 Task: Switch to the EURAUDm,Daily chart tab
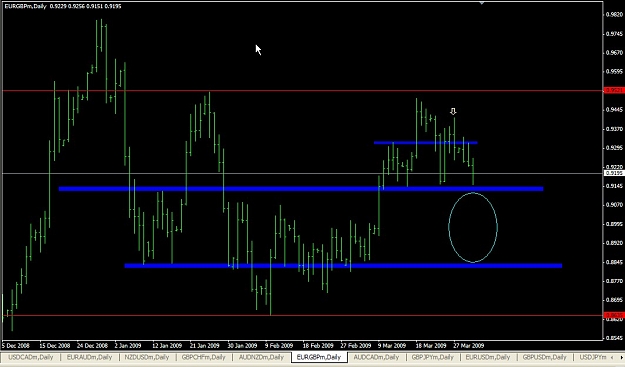point(89,357)
